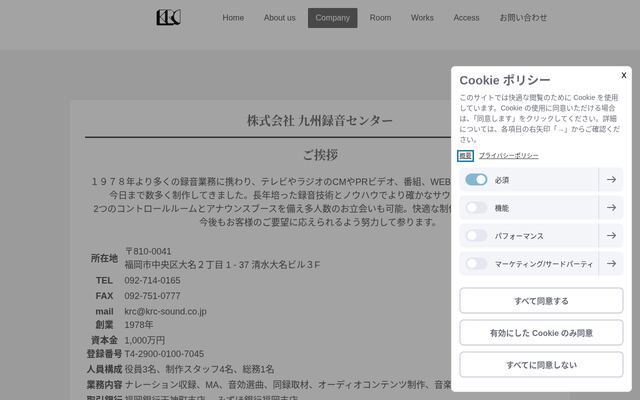This screenshot has width=640, height=400.
Task: Expand マーケティング/サードパーティ details arrow
Action: point(611,264)
